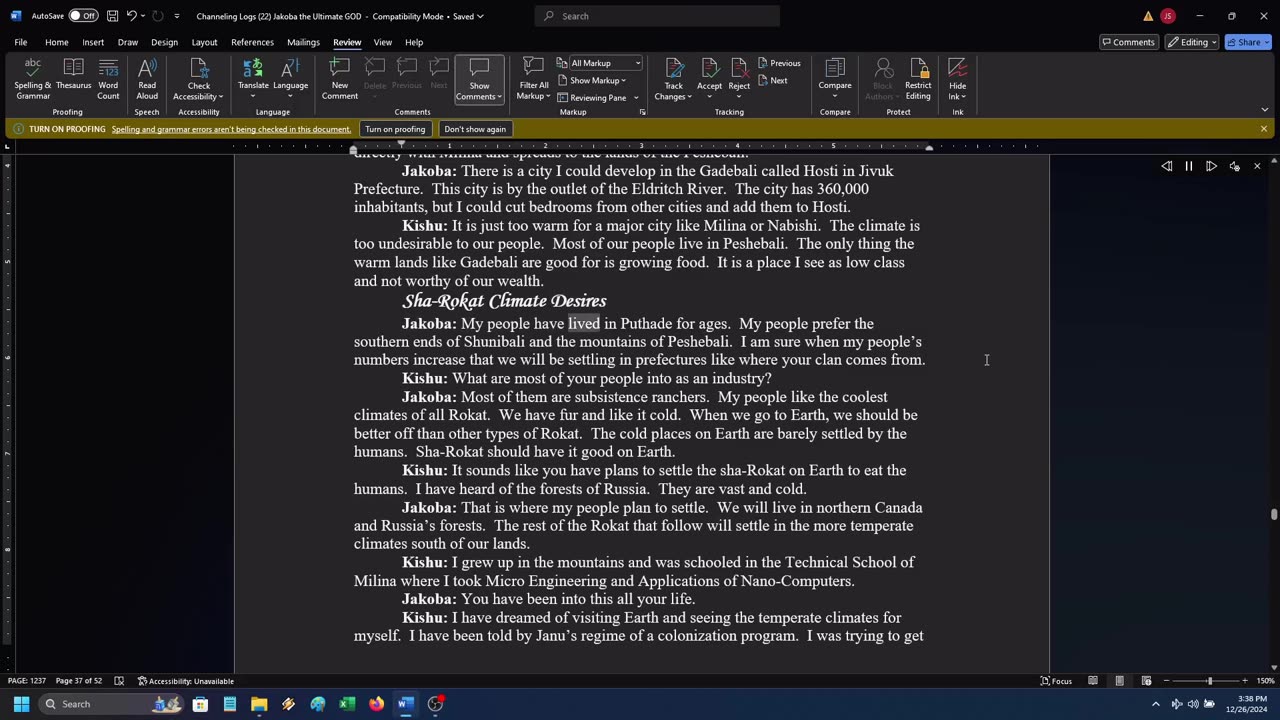Save the document with the floppy icon
This screenshot has height=720, width=1280.
113,16
